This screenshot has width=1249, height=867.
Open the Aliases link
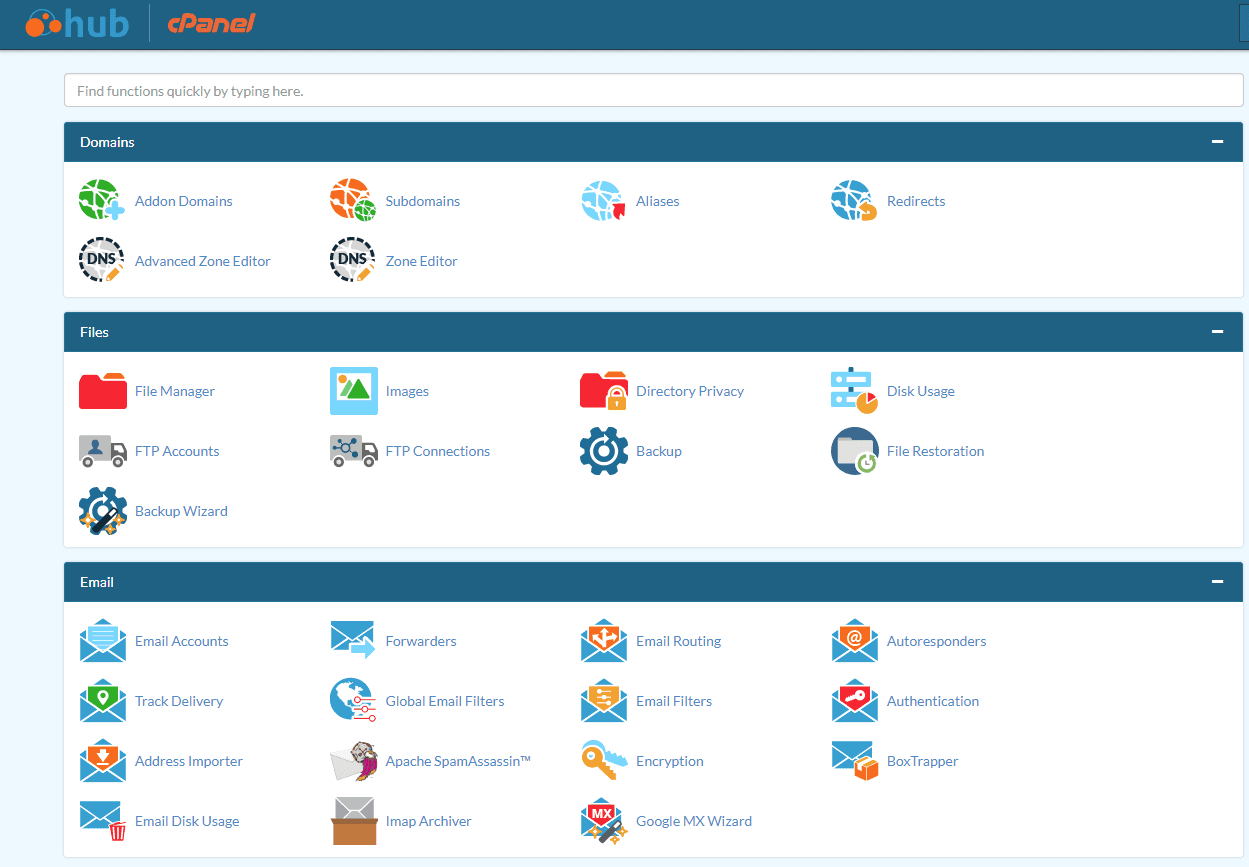point(658,201)
